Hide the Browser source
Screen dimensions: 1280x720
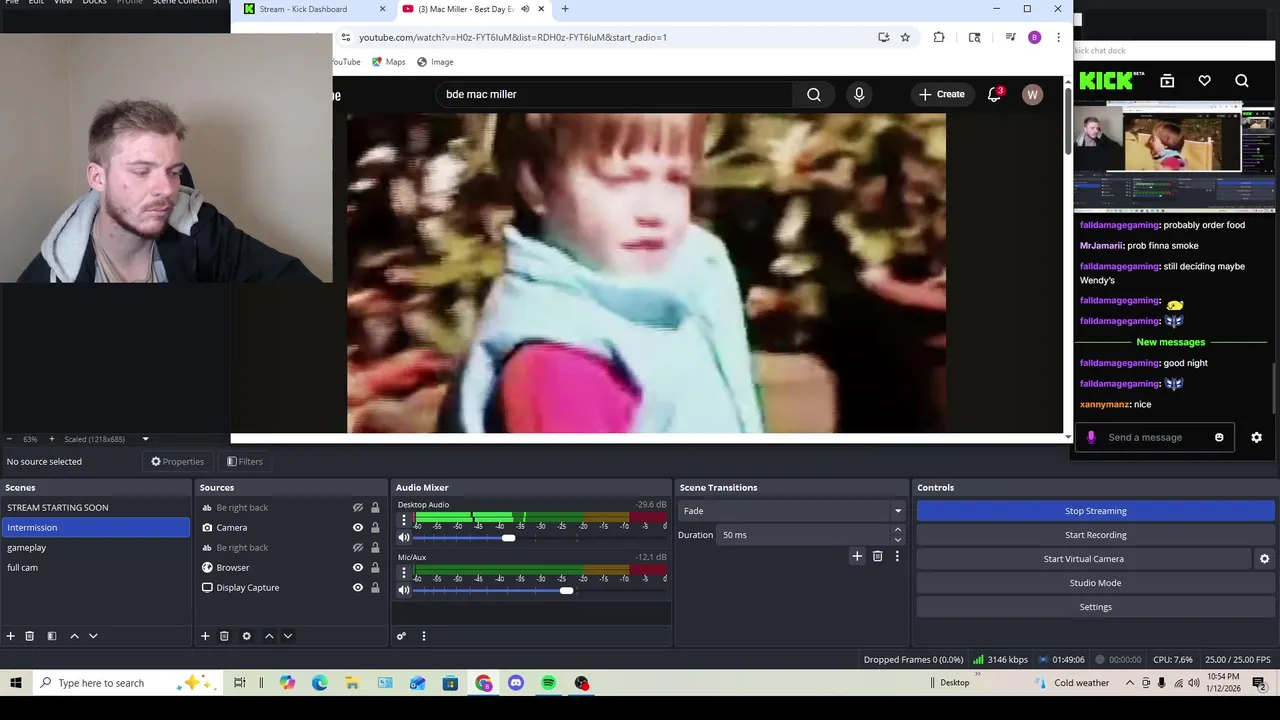[x=357, y=568]
